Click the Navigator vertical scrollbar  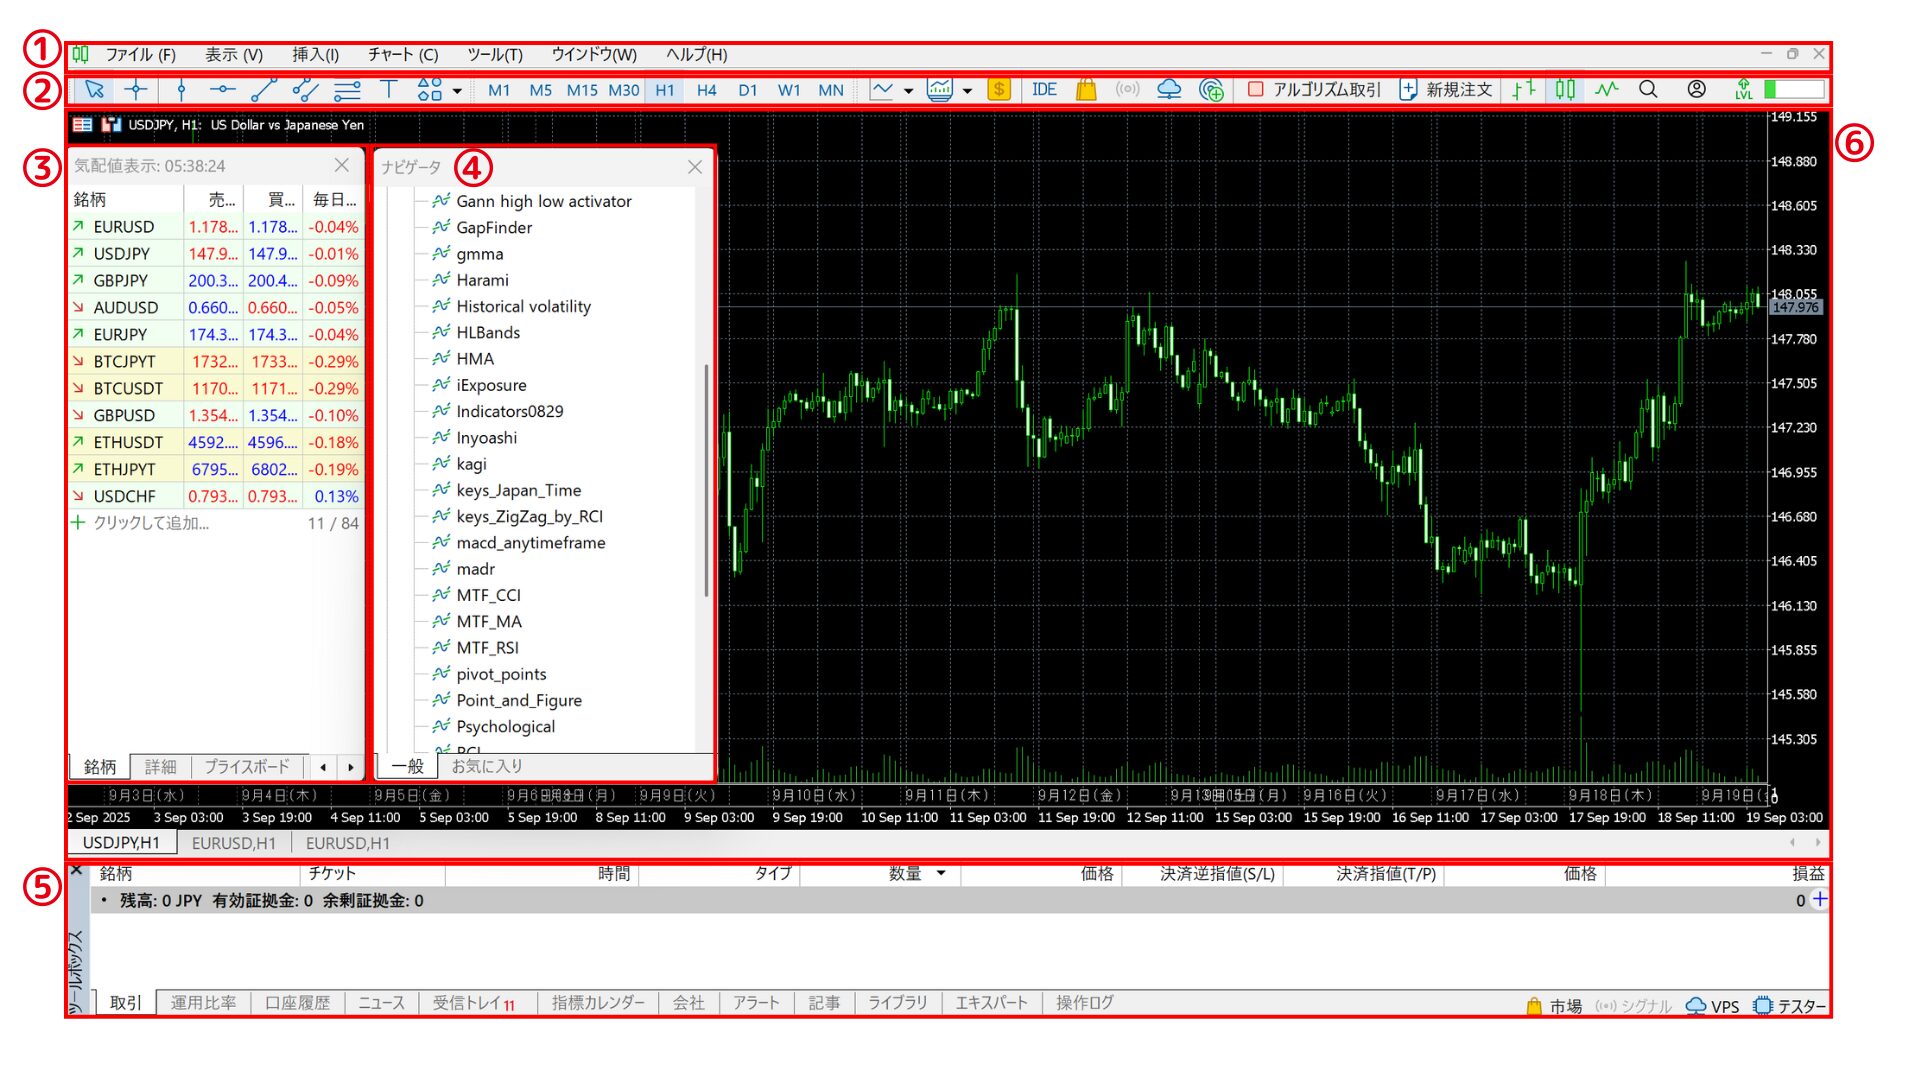pos(706,480)
